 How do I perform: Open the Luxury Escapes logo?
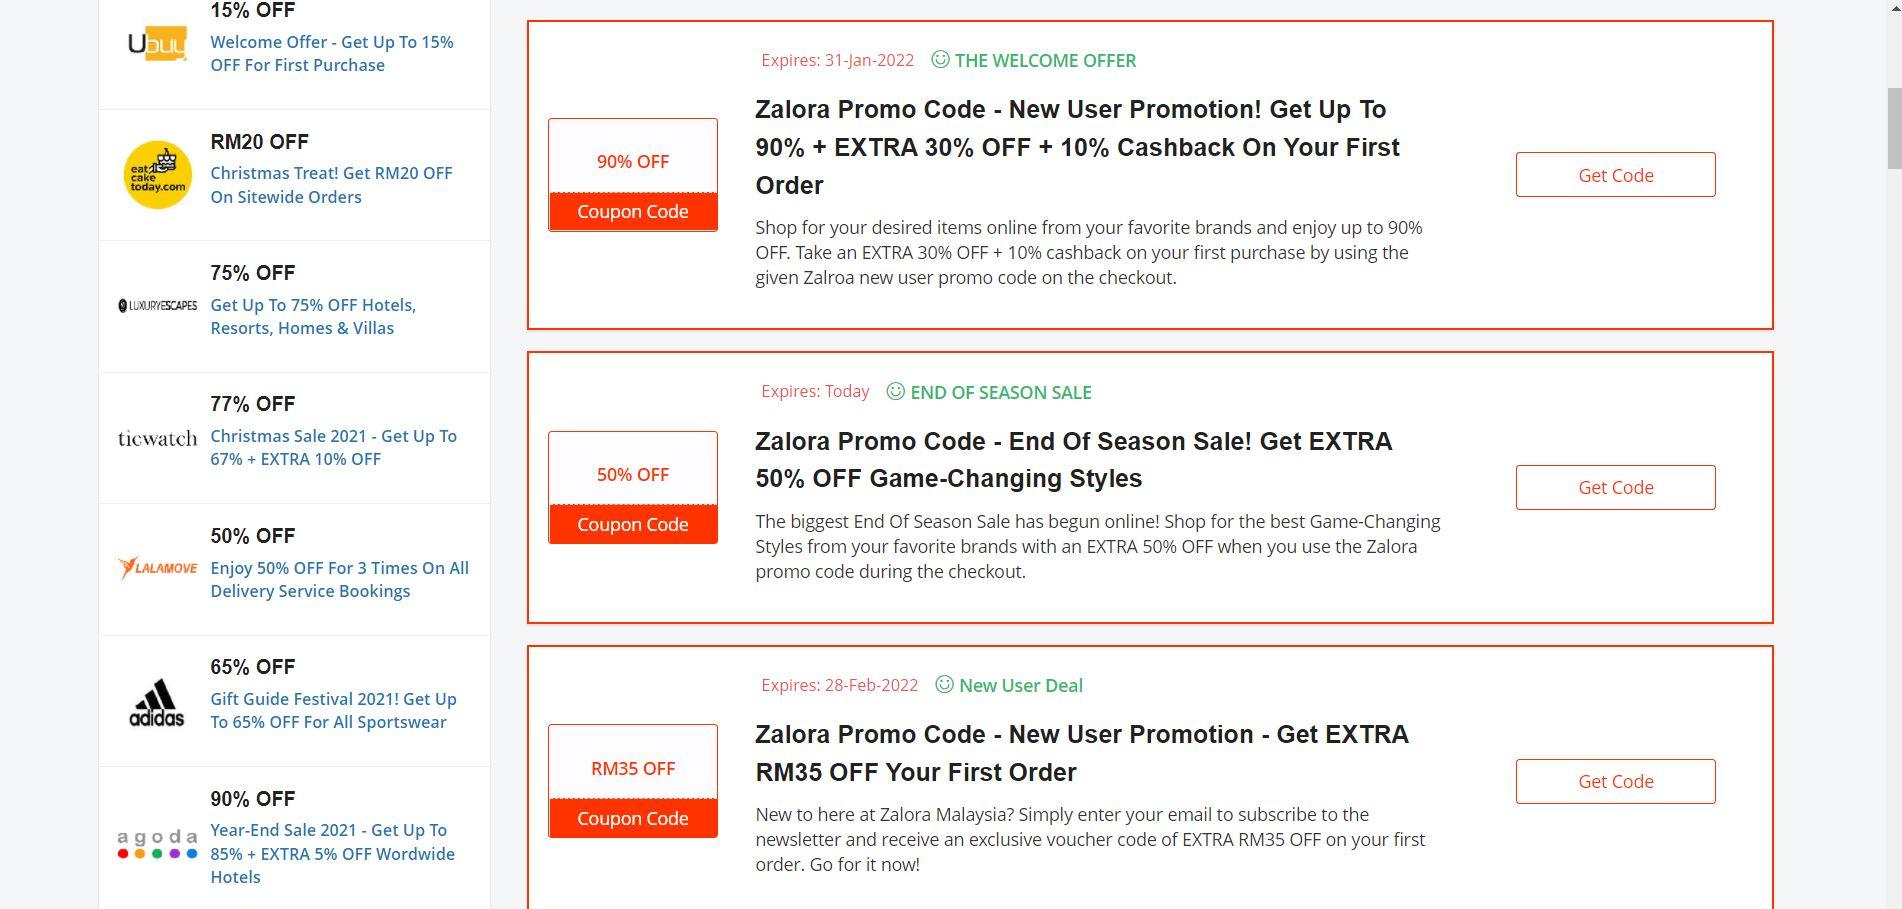coord(158,306)
